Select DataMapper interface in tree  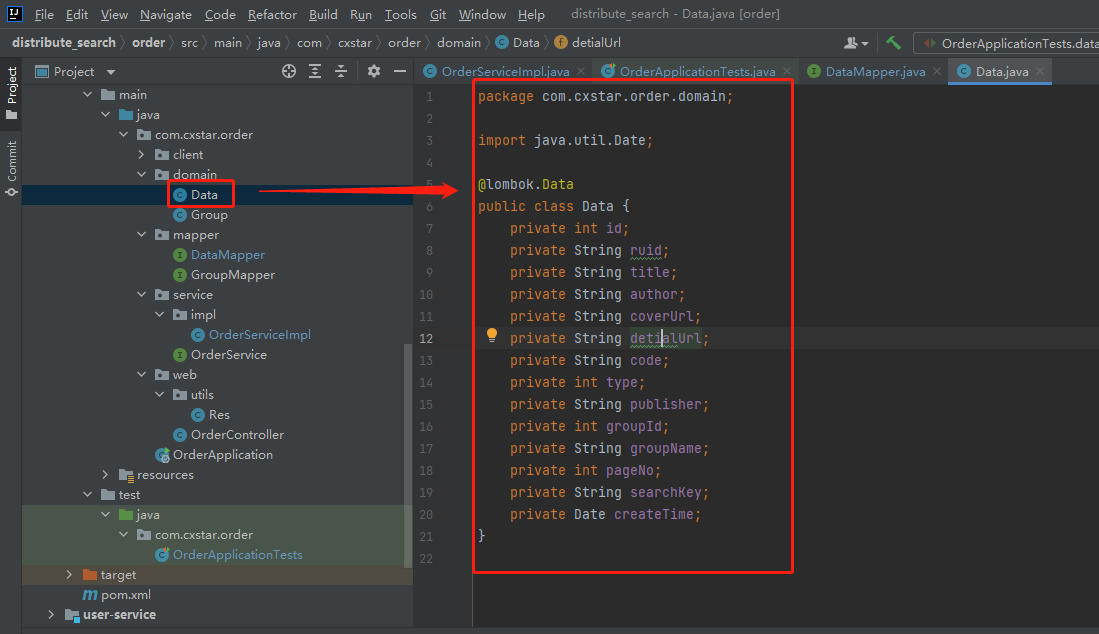point(228,255)
